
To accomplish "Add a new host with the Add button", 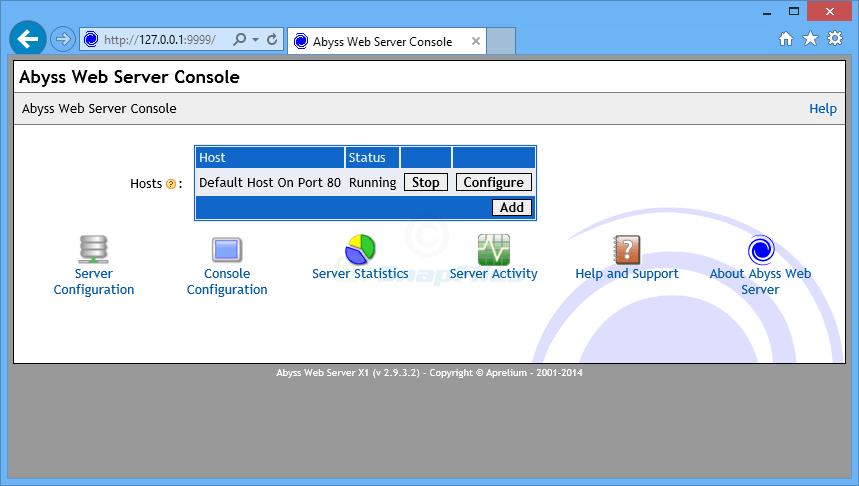I will pos(512,208).
